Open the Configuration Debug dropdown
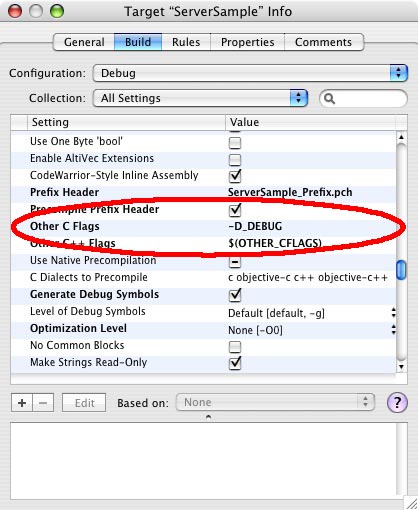The height and width of the screenshot is (510, 418). [250, 73]
